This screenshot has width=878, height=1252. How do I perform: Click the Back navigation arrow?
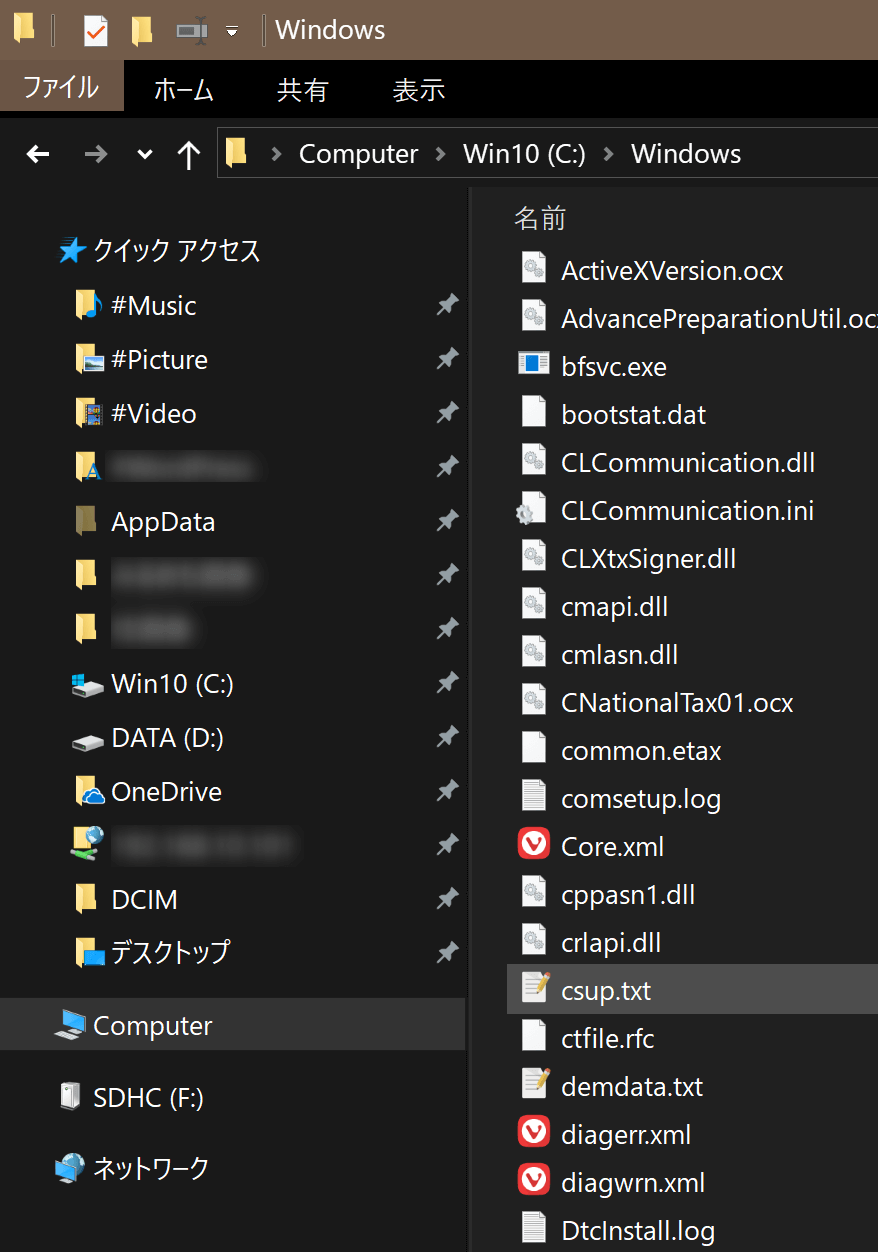pyautogui.click(x=38, y=154)
